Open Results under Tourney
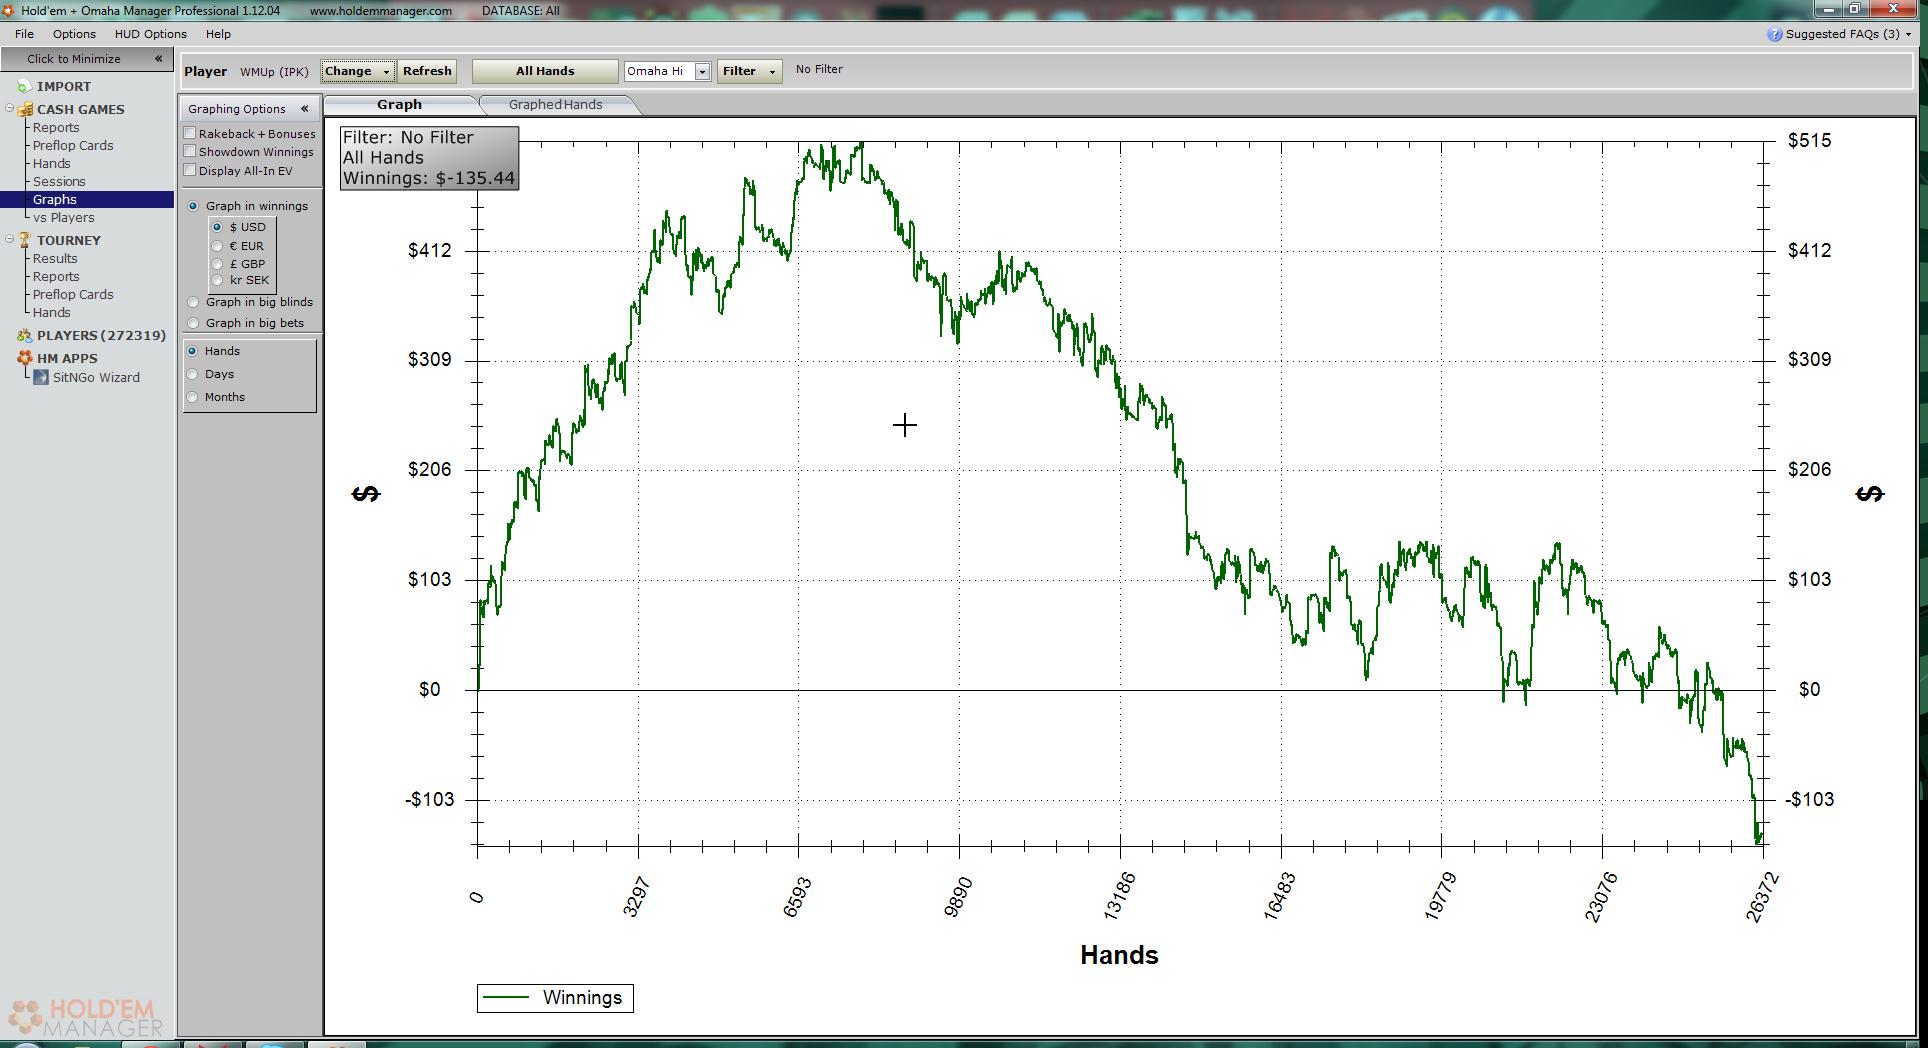The width and height of the screenshot is (1928, 1048). coord(55,259)
